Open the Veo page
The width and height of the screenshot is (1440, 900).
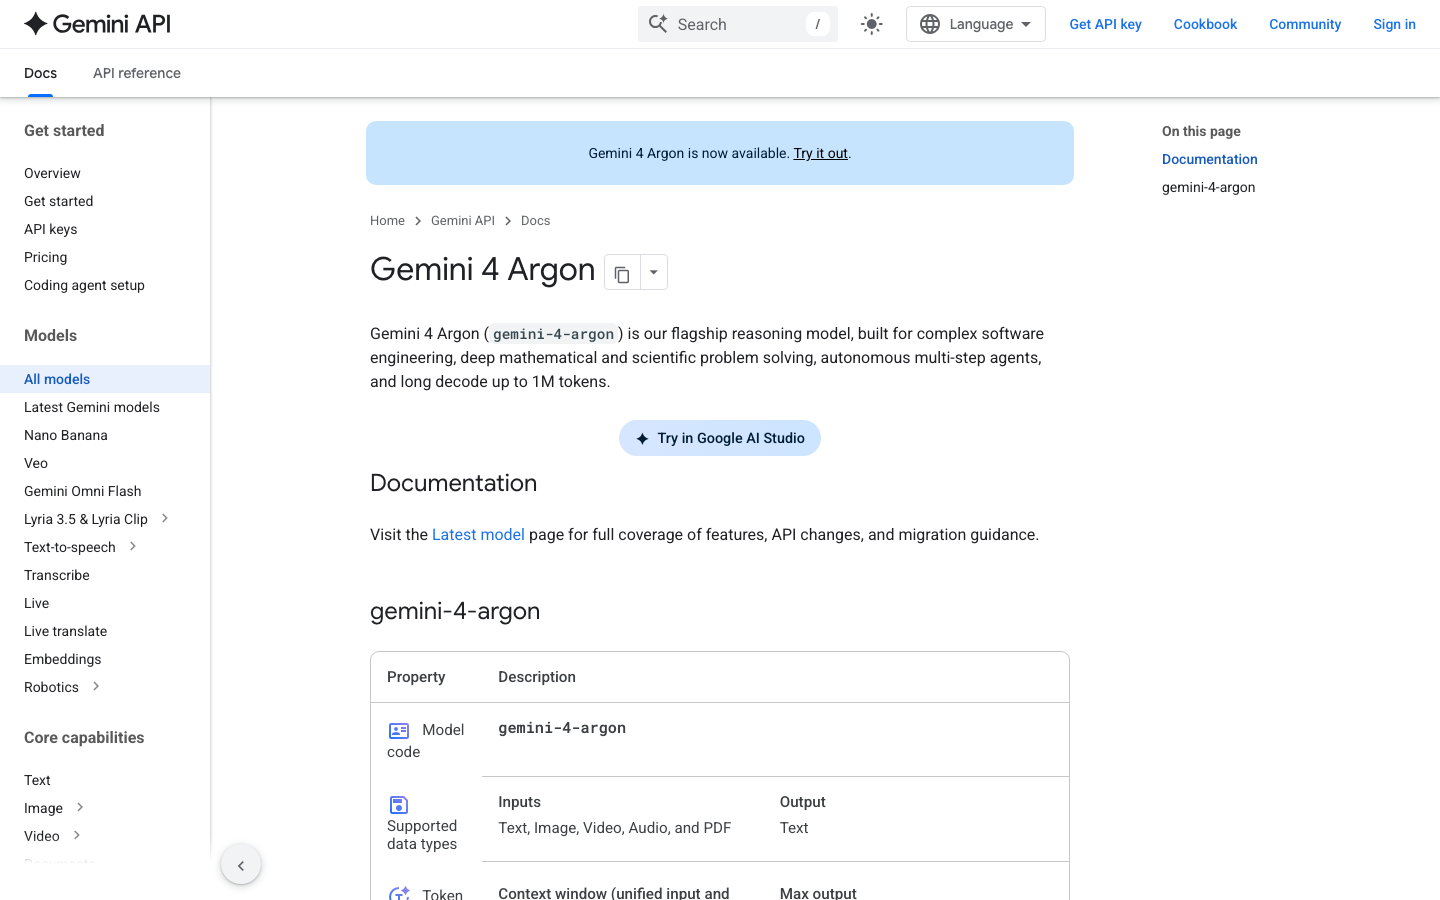36,463
